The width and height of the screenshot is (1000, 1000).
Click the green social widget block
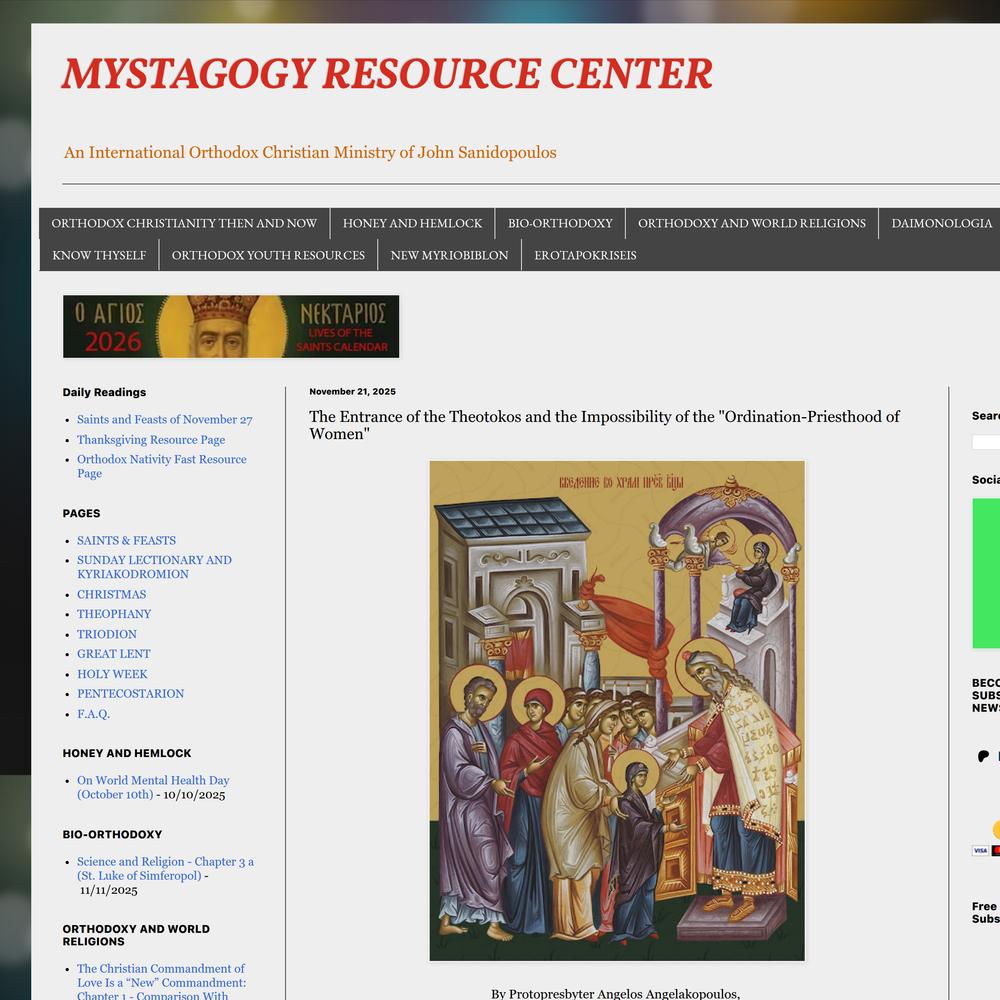(x=986, y=573)
